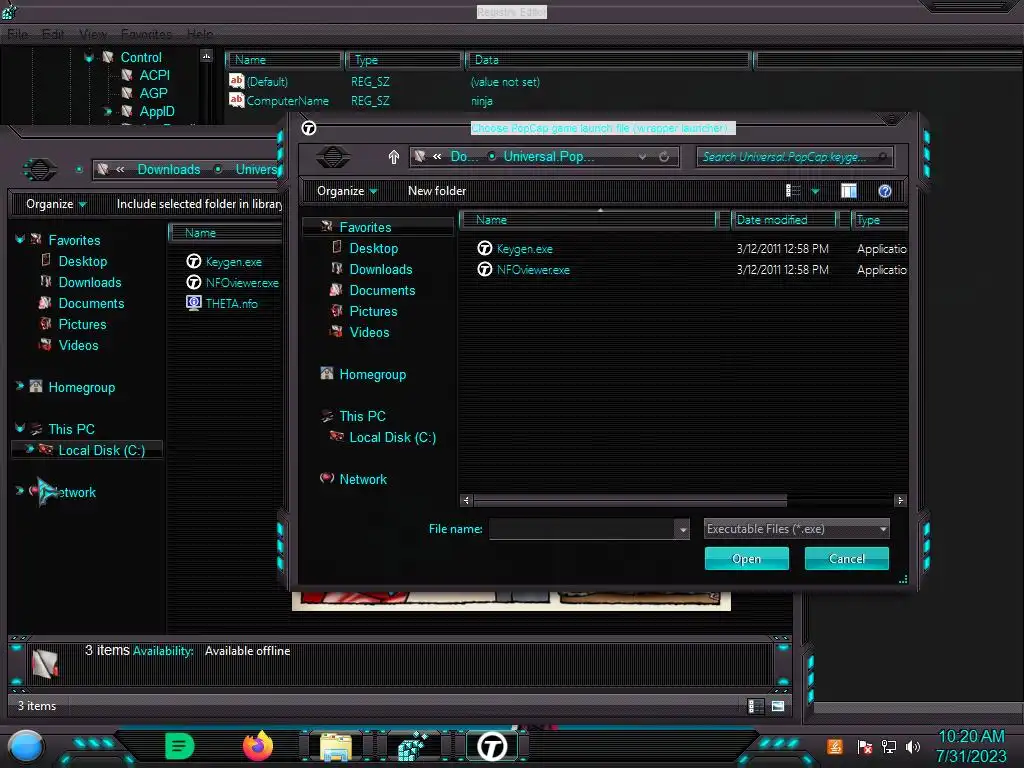Open Help menu in Registry Editor
1024x768 pixels.
[x=200, y=34]
